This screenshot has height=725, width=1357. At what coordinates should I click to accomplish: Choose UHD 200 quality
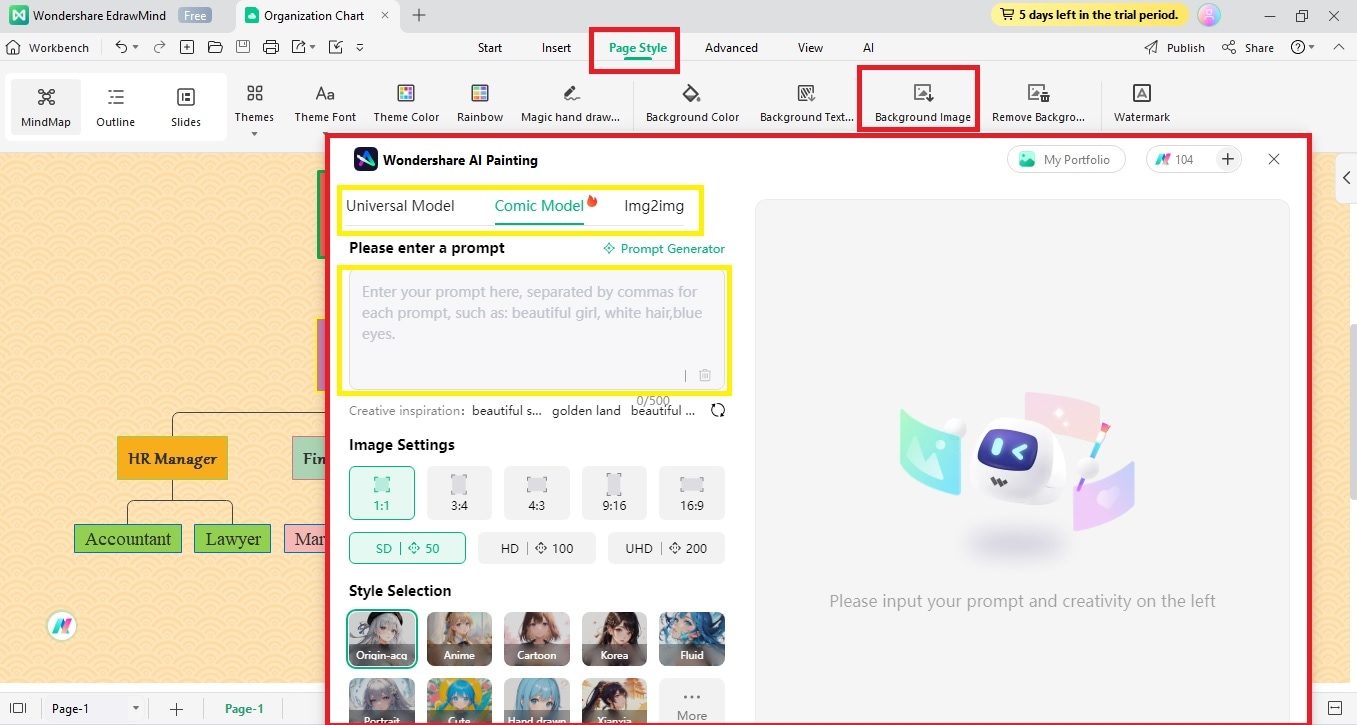666,548
